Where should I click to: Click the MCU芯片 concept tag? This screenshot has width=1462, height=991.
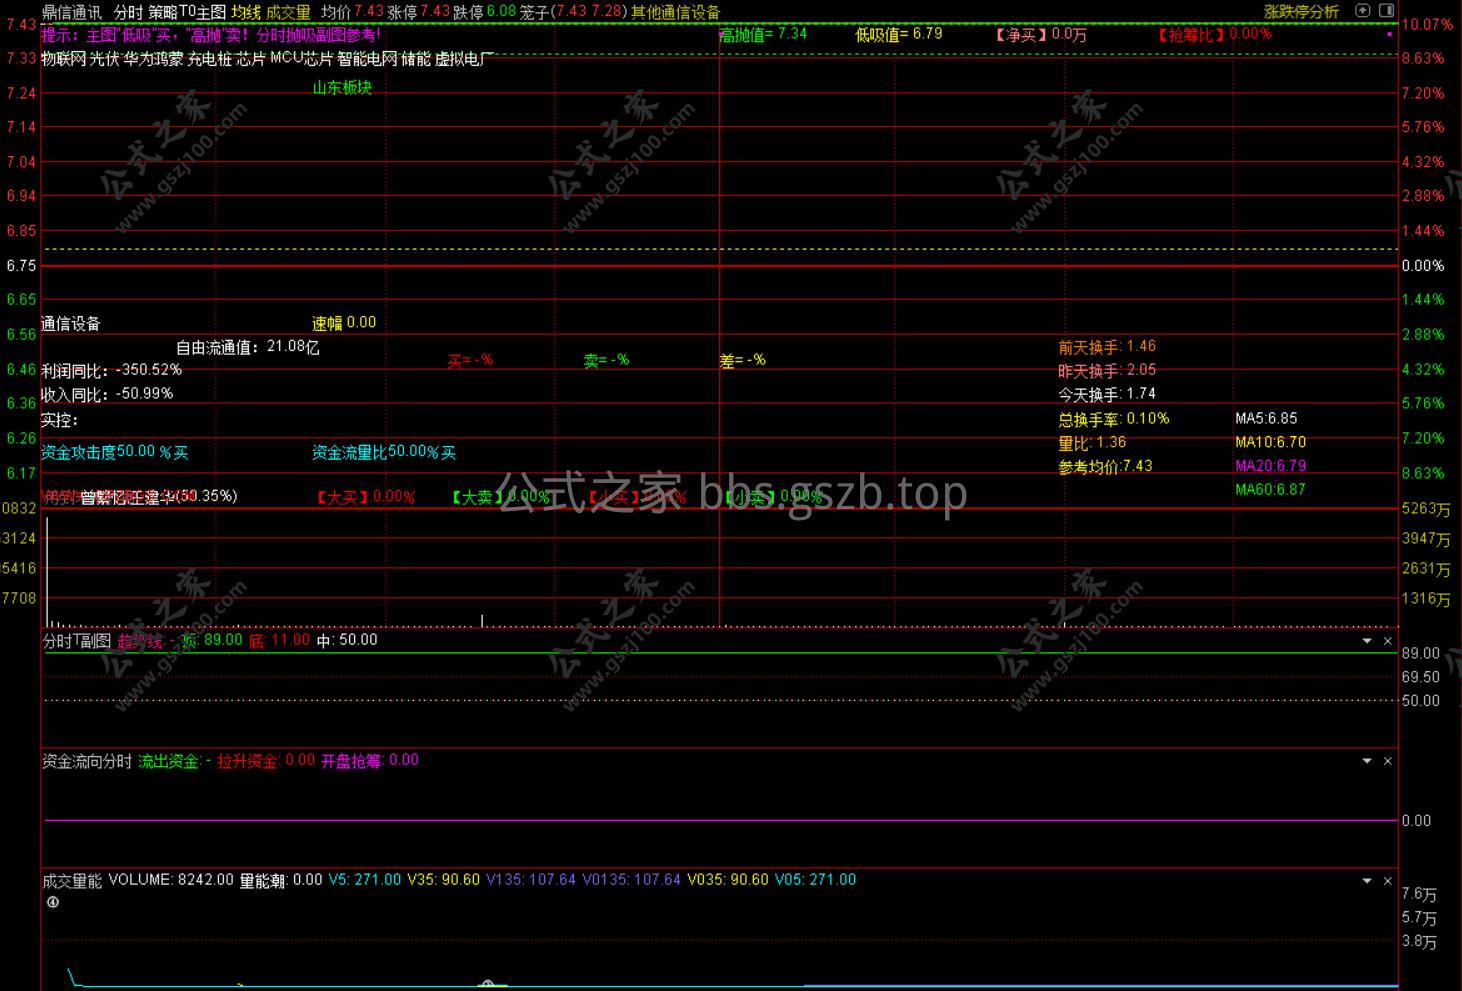click(302, 59)
